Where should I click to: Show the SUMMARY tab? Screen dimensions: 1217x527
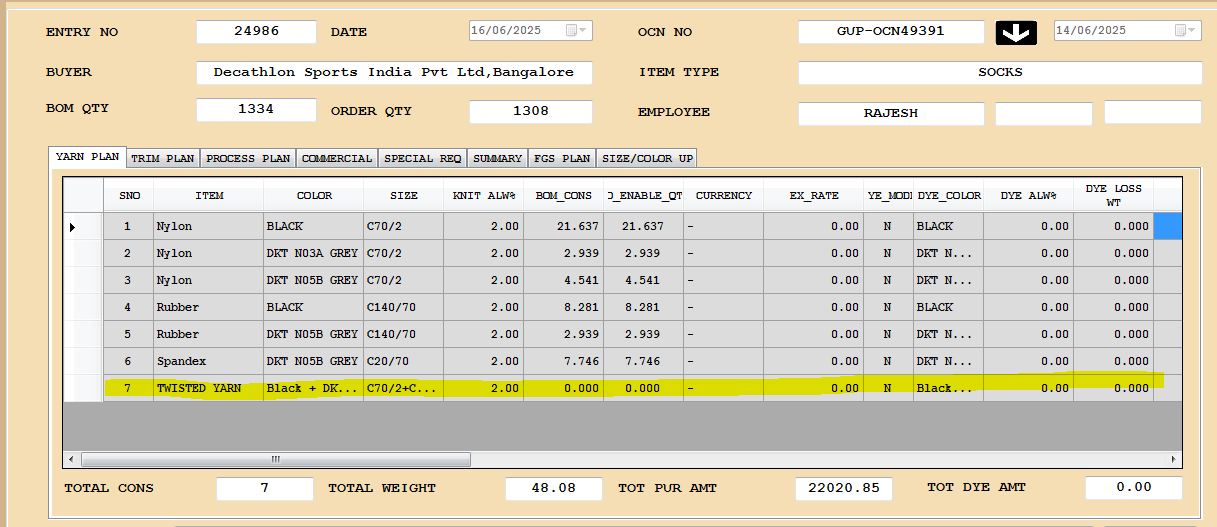point(497,158)
